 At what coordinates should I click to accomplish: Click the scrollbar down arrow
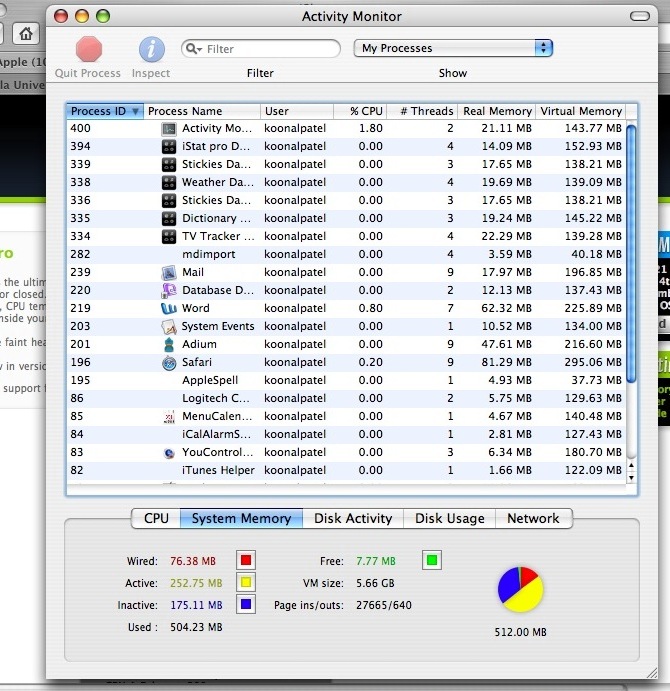(x=631, y=478)
